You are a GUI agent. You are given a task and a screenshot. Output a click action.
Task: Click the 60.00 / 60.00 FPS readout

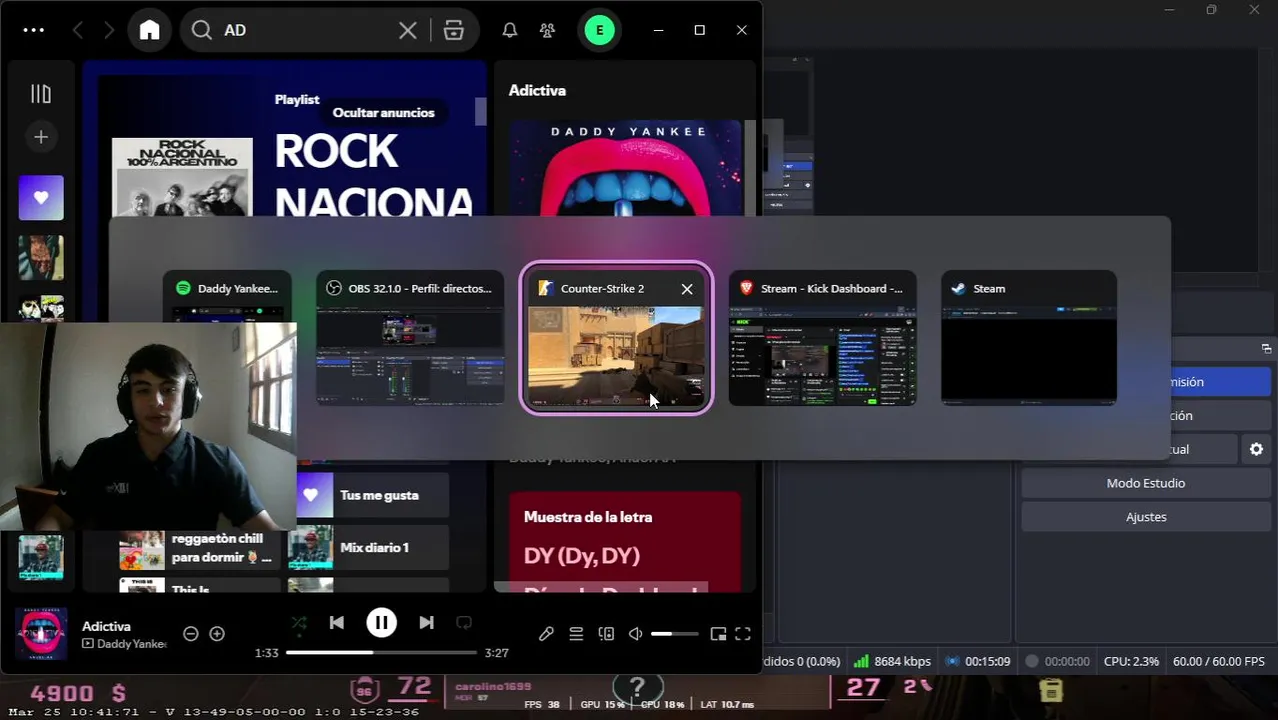[1219, 662]
